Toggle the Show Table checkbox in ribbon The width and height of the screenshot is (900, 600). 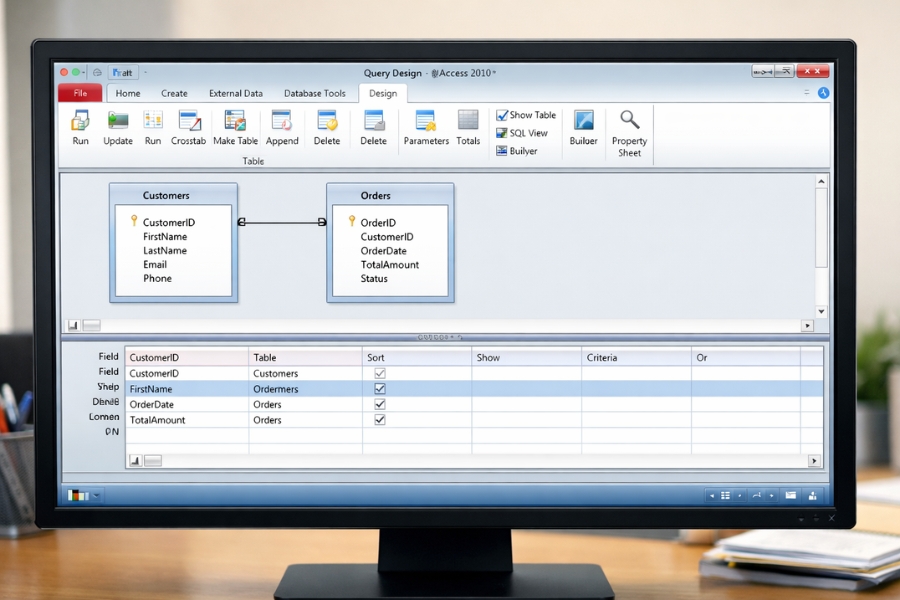coord(502,115)
